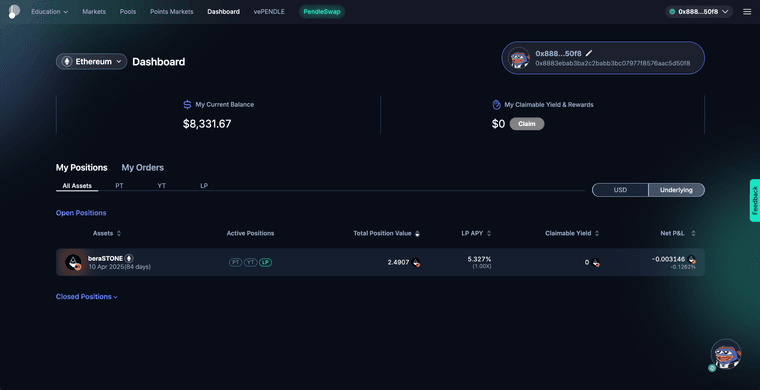The width and height of the screenshot is (760, 390).
Task: Click the Active Positions column header
Action: (x=250, y=234)
